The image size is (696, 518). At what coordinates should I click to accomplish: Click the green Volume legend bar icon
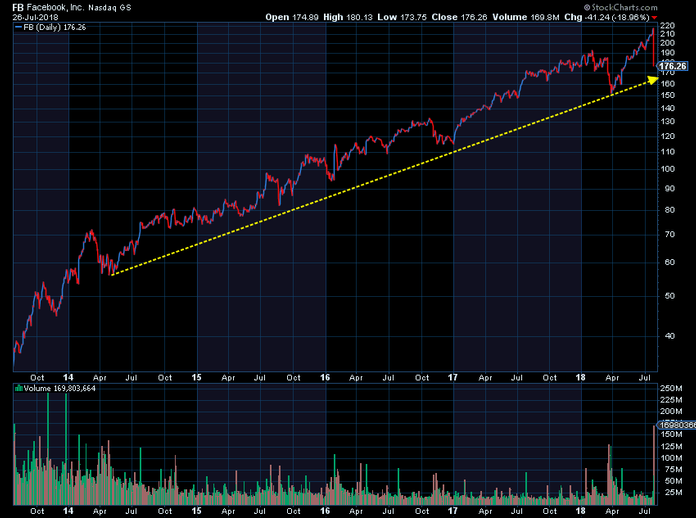click(x=19, y=388)
